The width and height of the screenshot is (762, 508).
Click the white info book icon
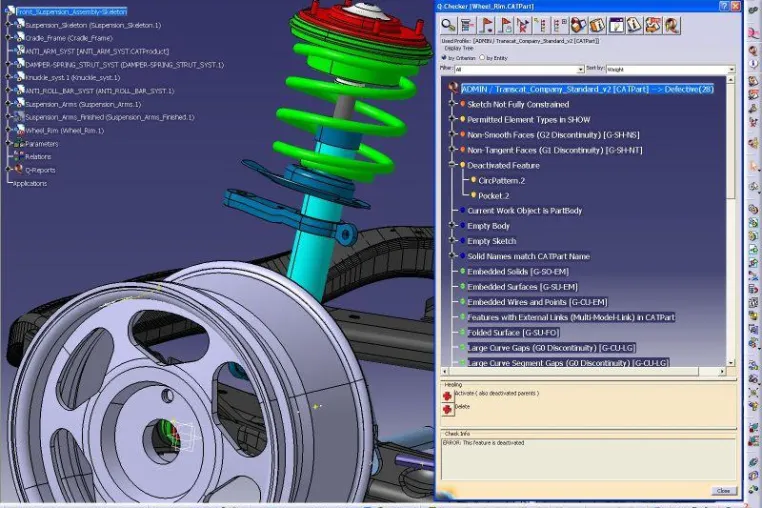click(634, 25)
